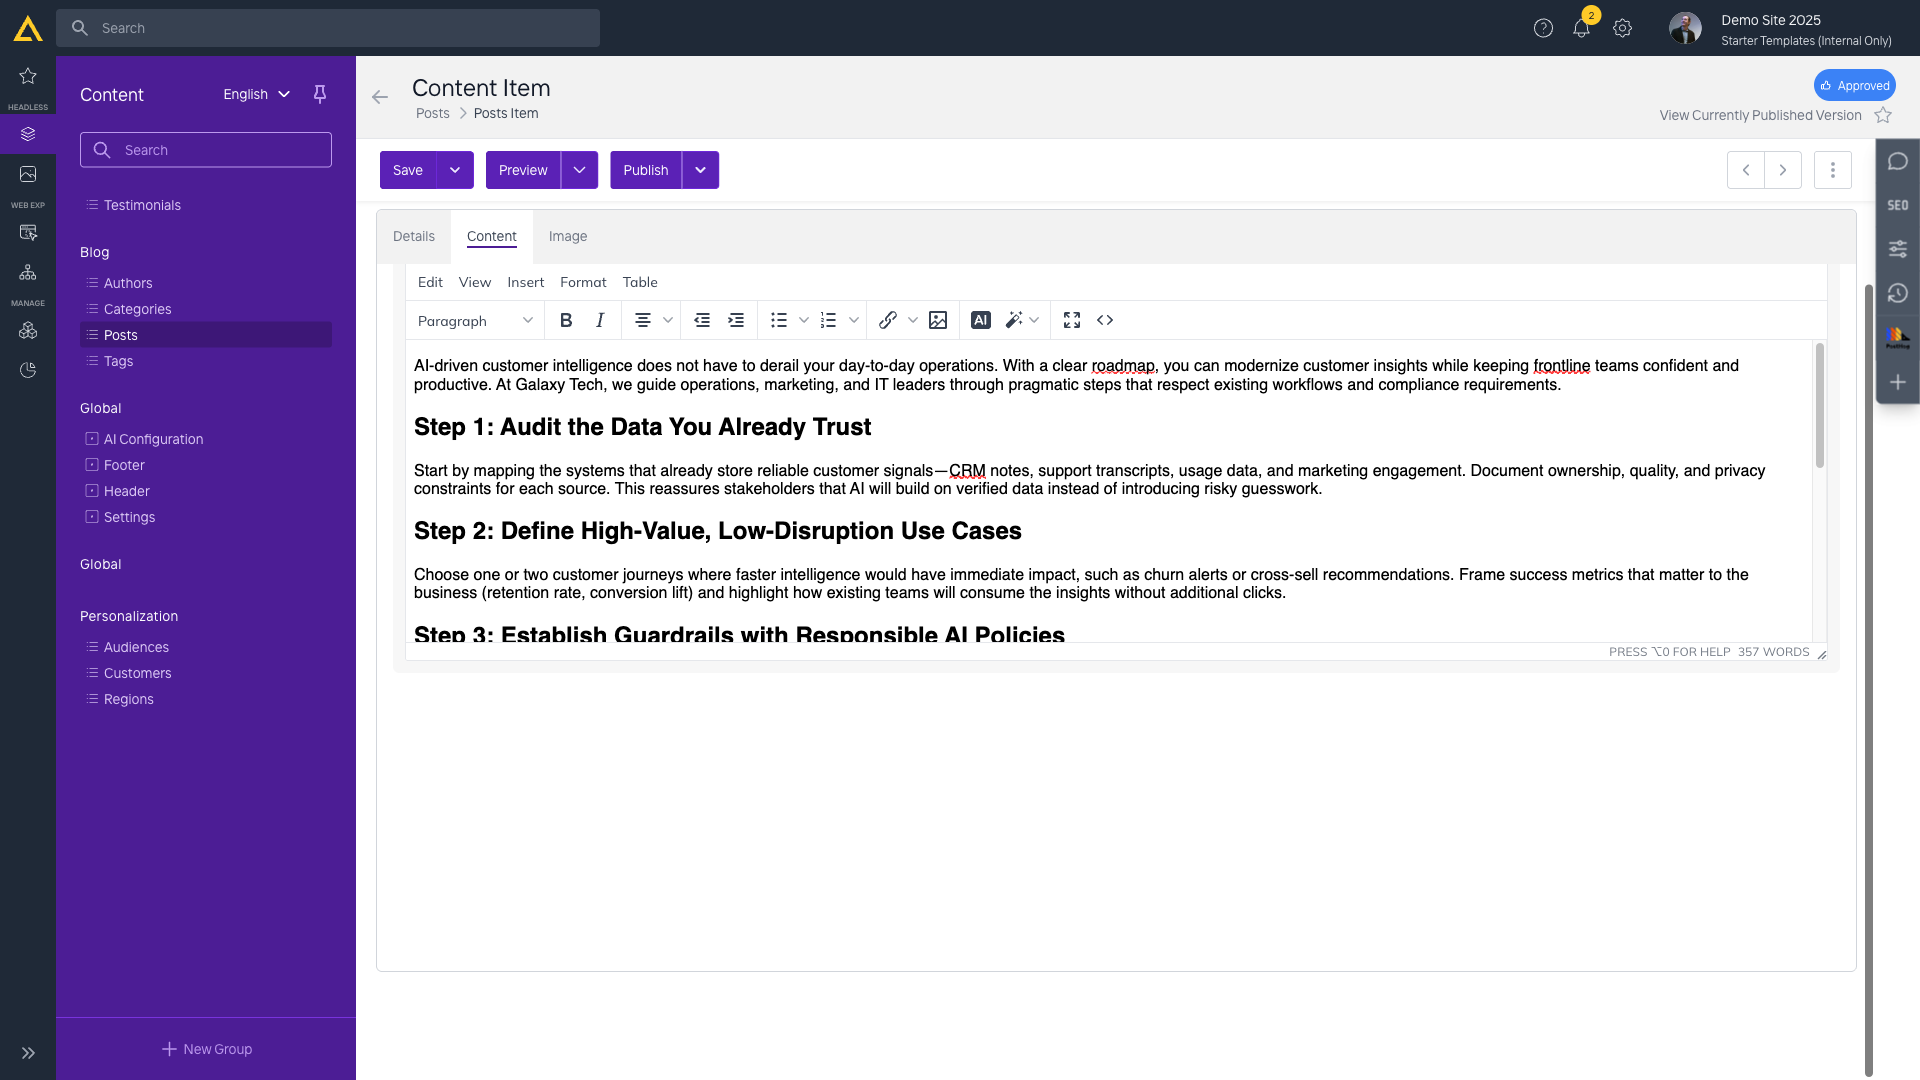Go to next content item arrow

click(1783, 170)
